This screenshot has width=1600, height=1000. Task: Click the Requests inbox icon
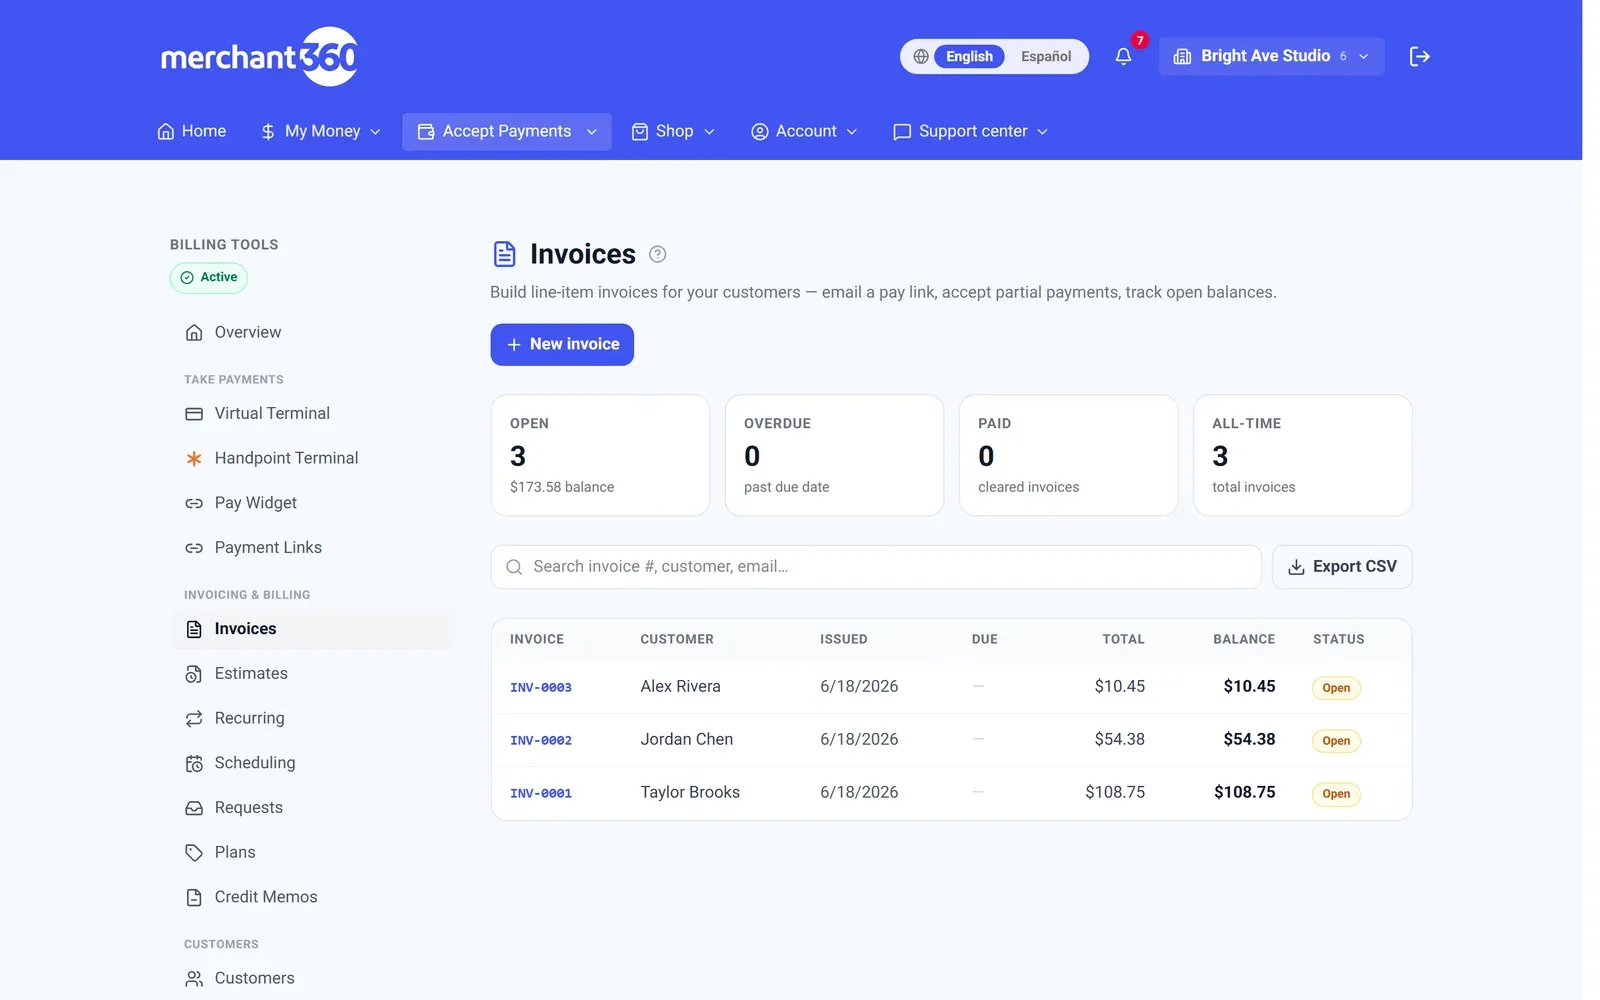[194, 808]
